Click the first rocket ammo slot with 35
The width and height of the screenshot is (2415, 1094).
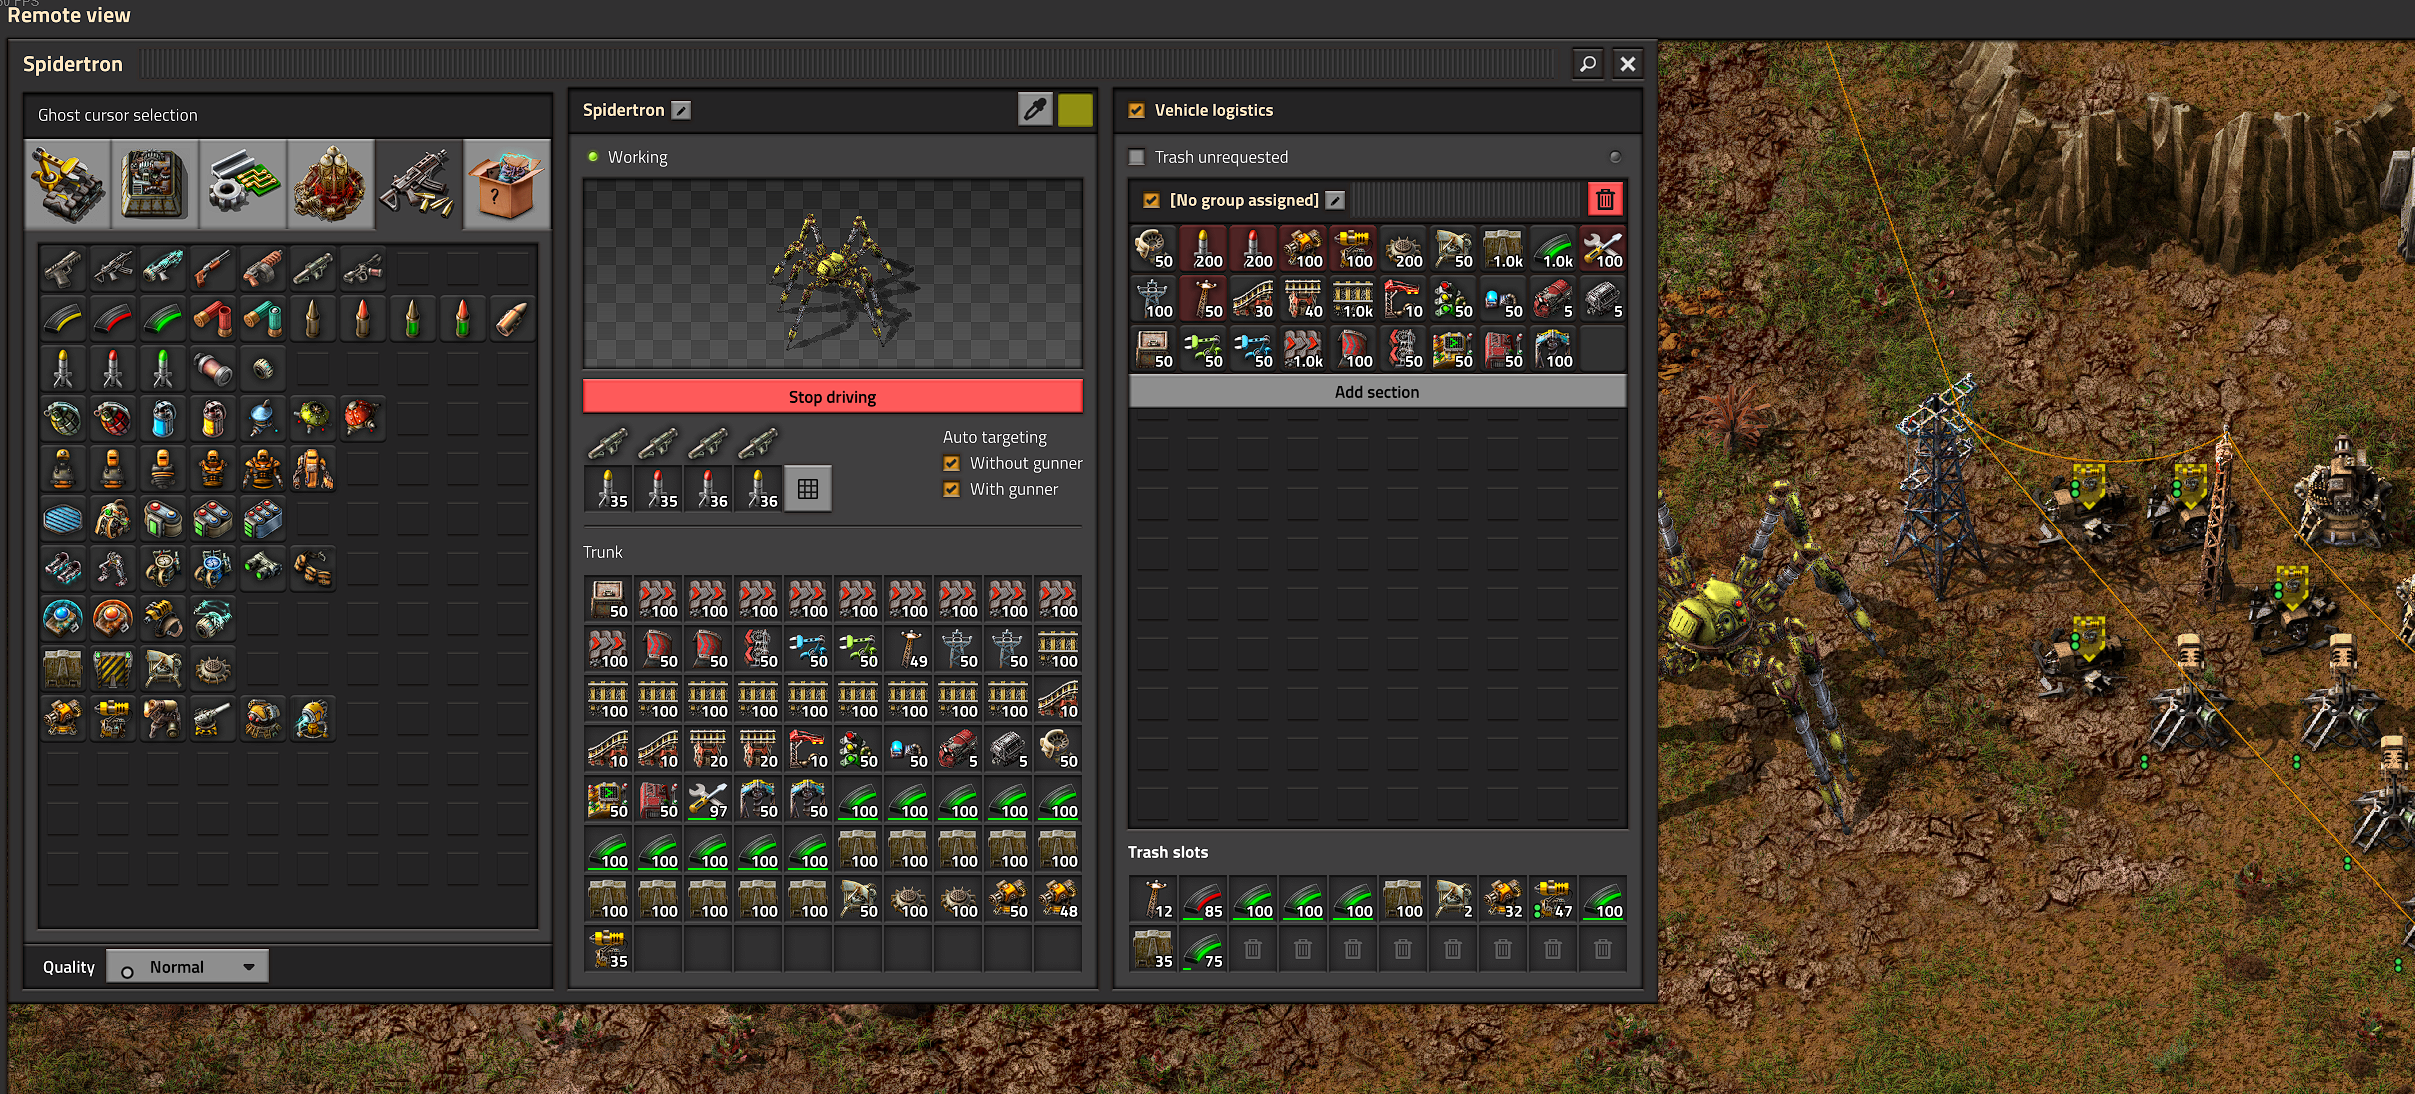[608, 489]
